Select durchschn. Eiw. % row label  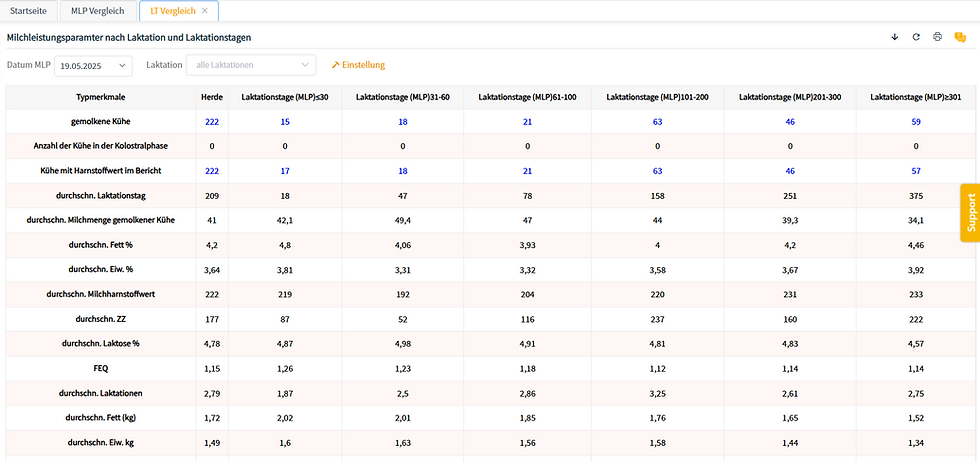tap(101, 269)
